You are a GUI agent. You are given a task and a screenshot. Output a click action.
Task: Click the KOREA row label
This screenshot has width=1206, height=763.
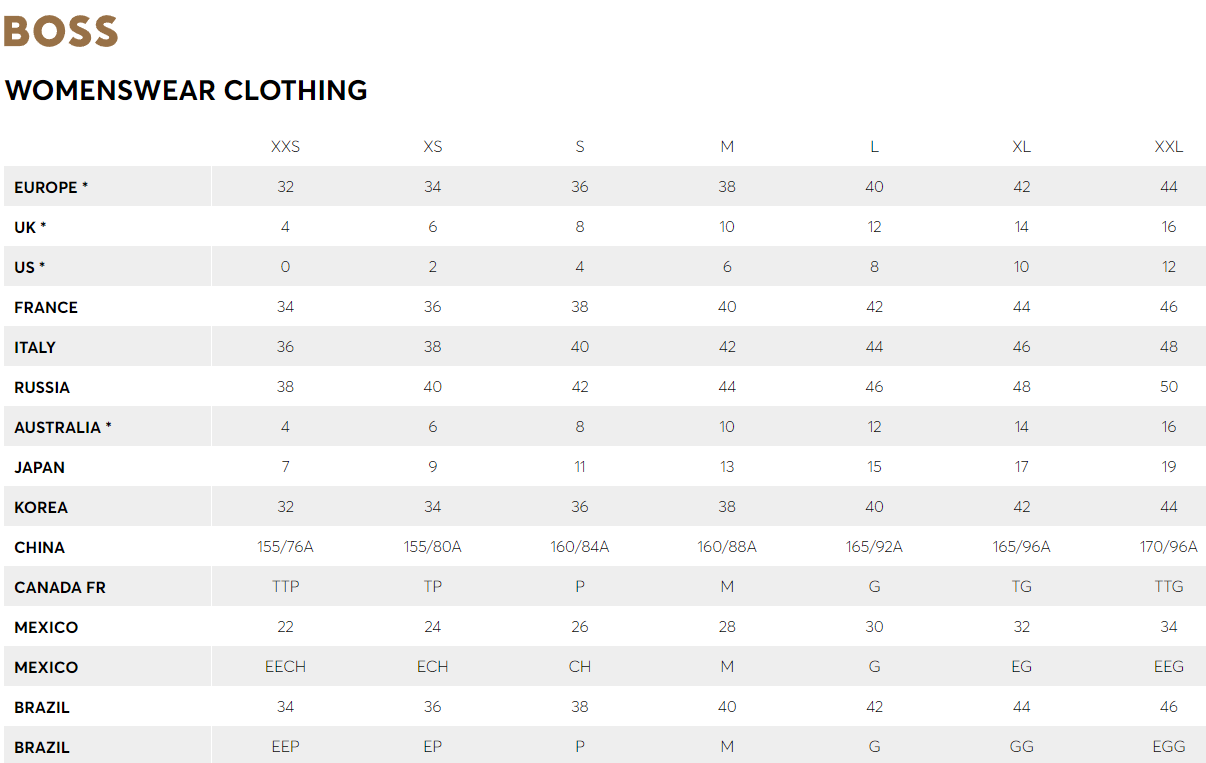coord(41,507)
